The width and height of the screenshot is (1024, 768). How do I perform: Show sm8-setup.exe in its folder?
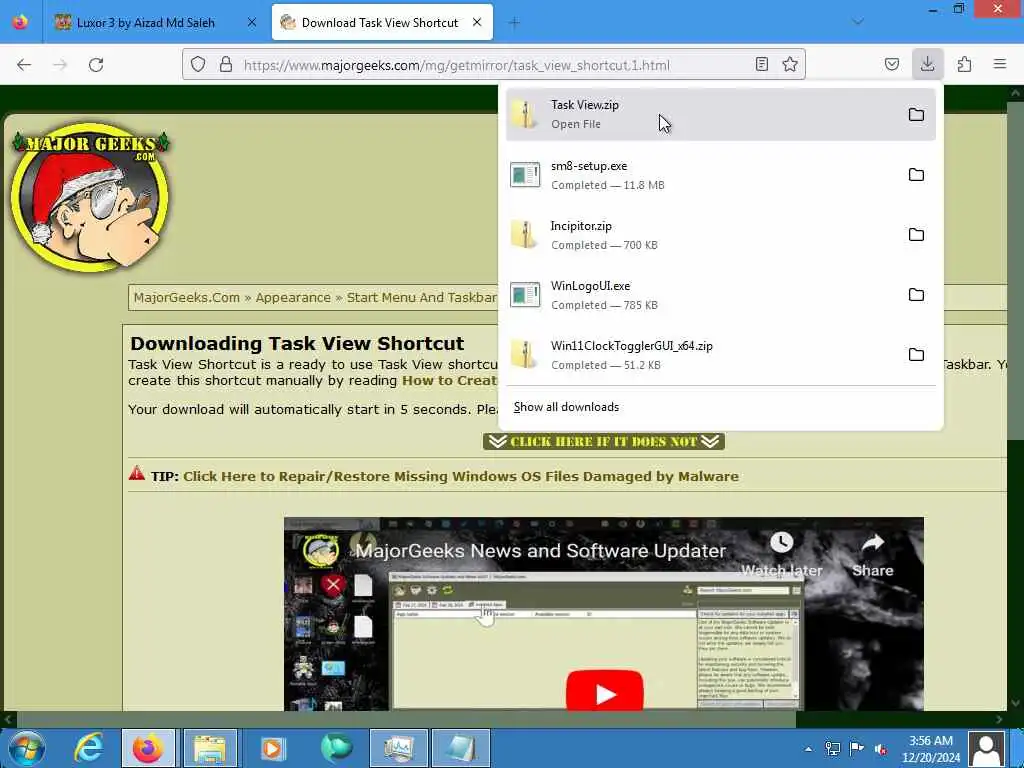point(916,174)
